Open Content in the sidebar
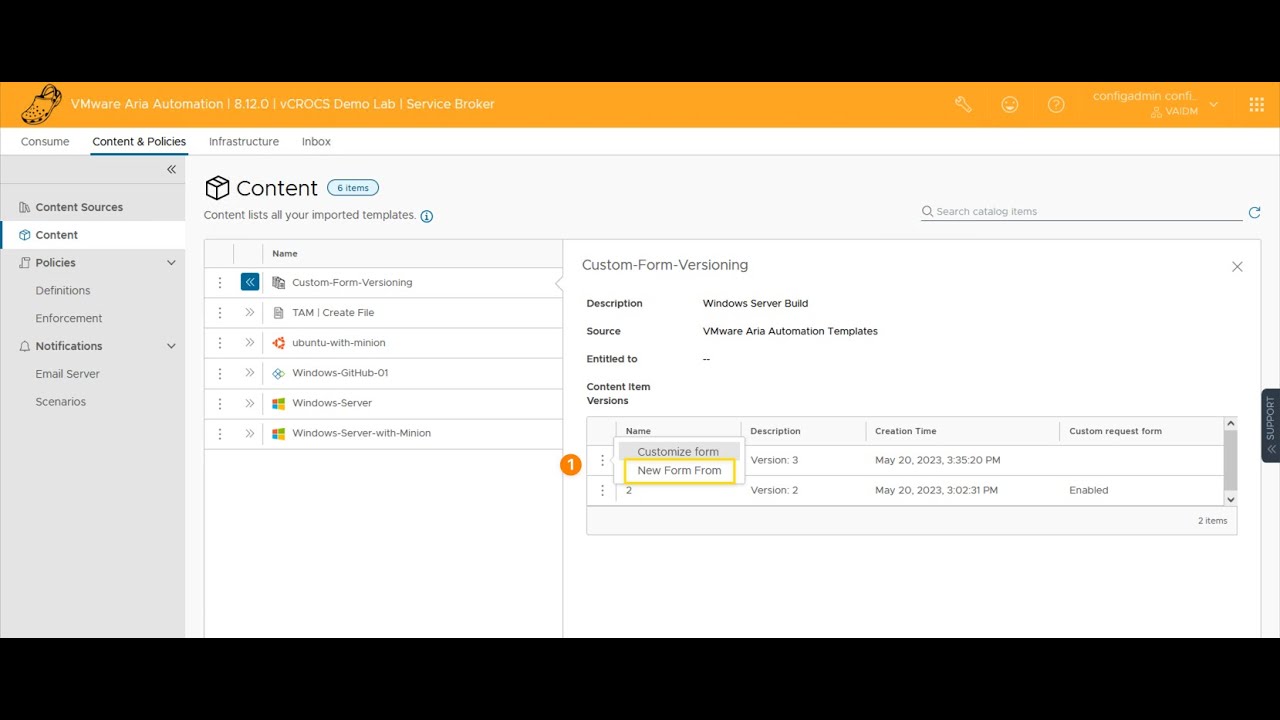The image size is (1280, 720). pyautogui.click(x=92, y=235)
